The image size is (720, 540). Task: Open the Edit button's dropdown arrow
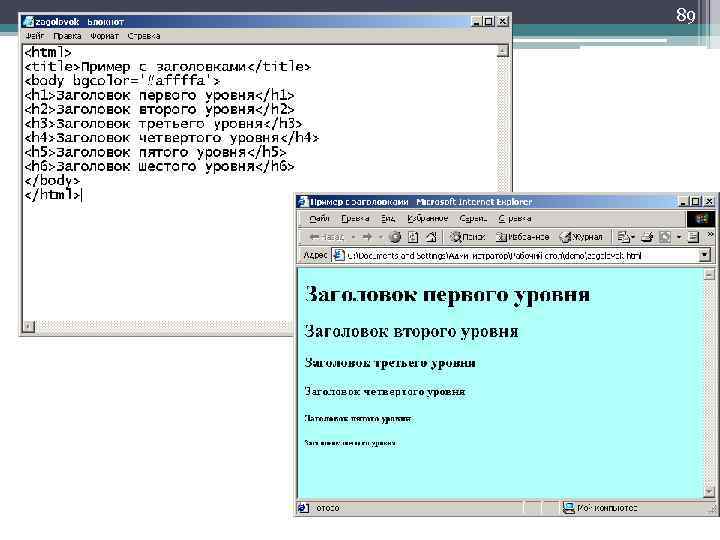coord(679,237)
